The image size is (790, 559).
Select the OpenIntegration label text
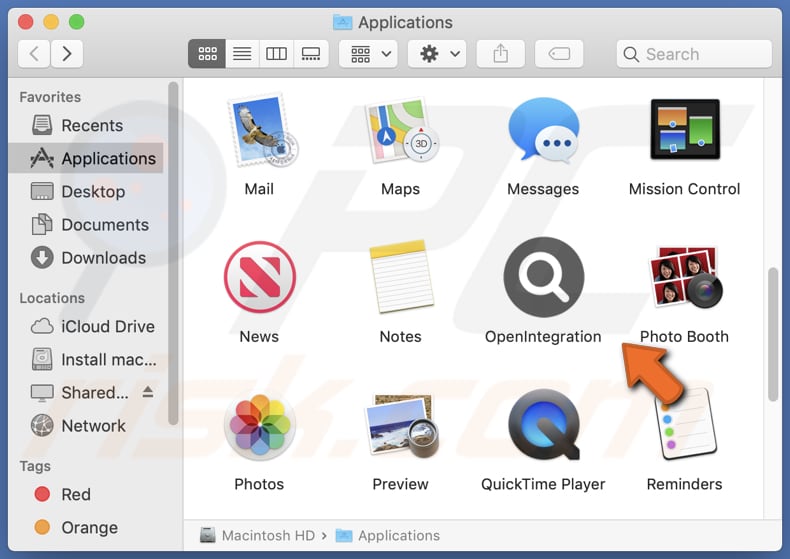[543, 336]
